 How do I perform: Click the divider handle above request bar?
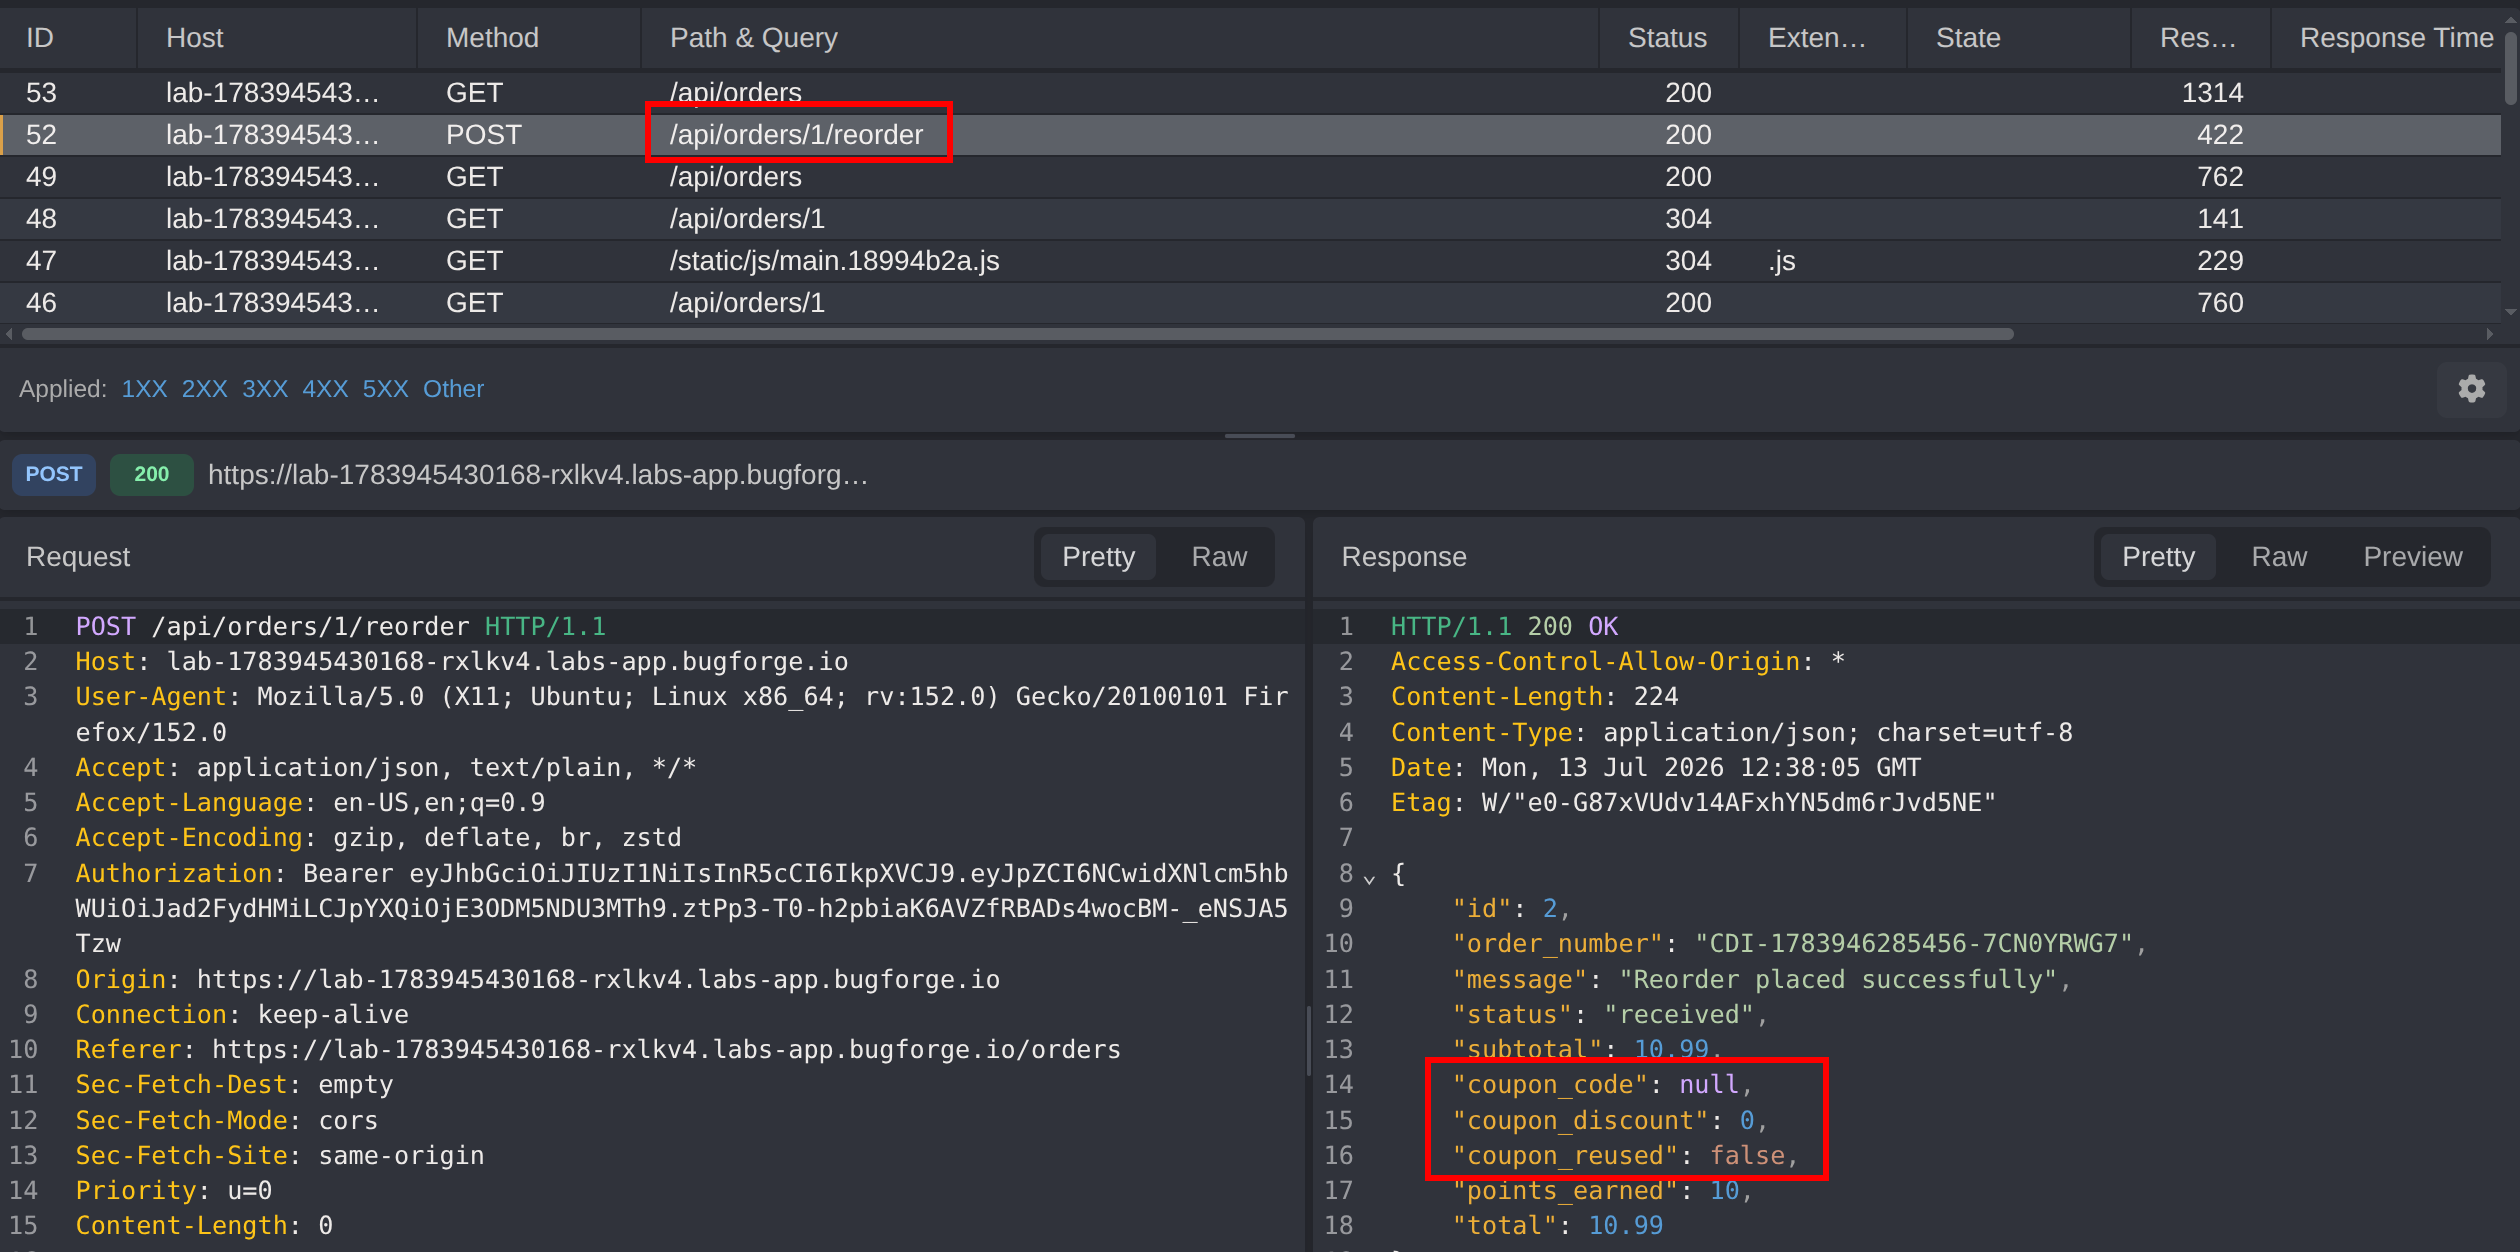tap(1260, 436)
